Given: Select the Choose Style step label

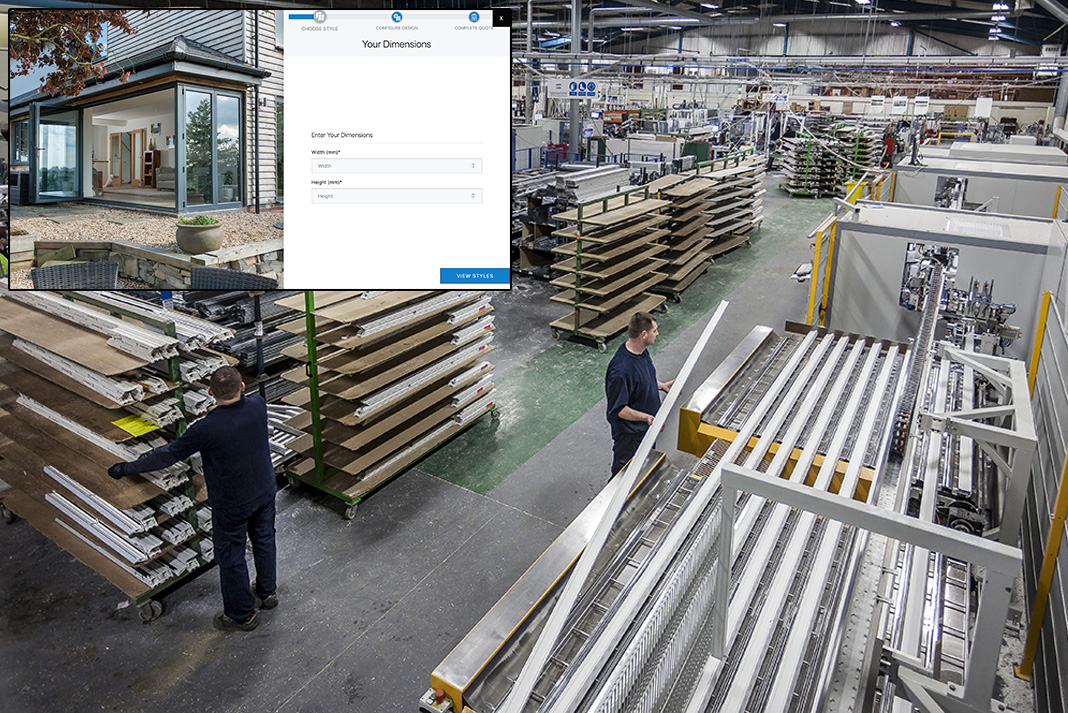Looking at the screenshot, I should click(x=320, y=28).
